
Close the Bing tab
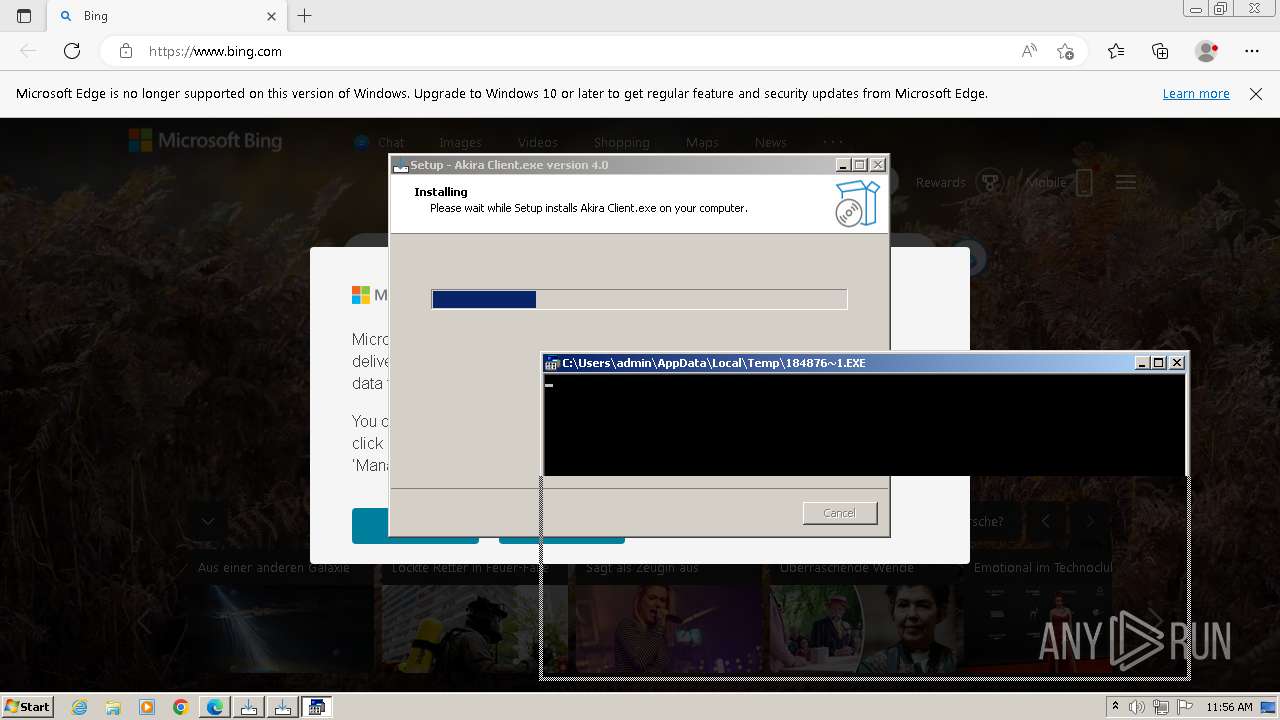tap(271, 16)
